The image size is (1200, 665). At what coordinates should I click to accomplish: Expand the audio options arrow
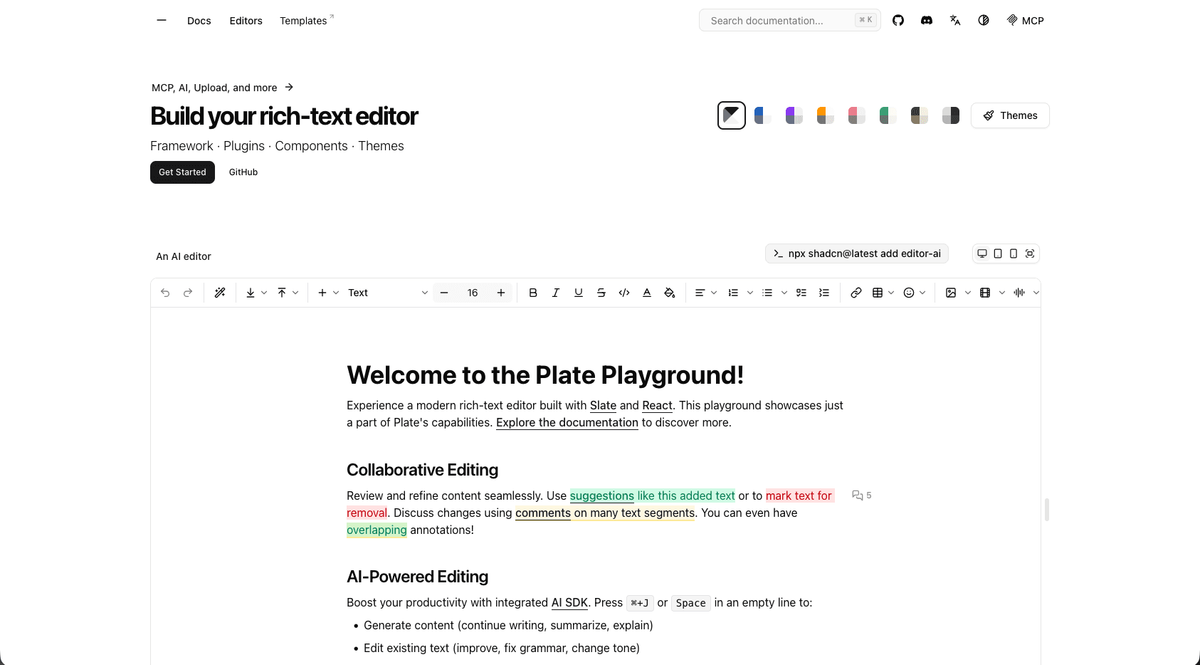1036,293
